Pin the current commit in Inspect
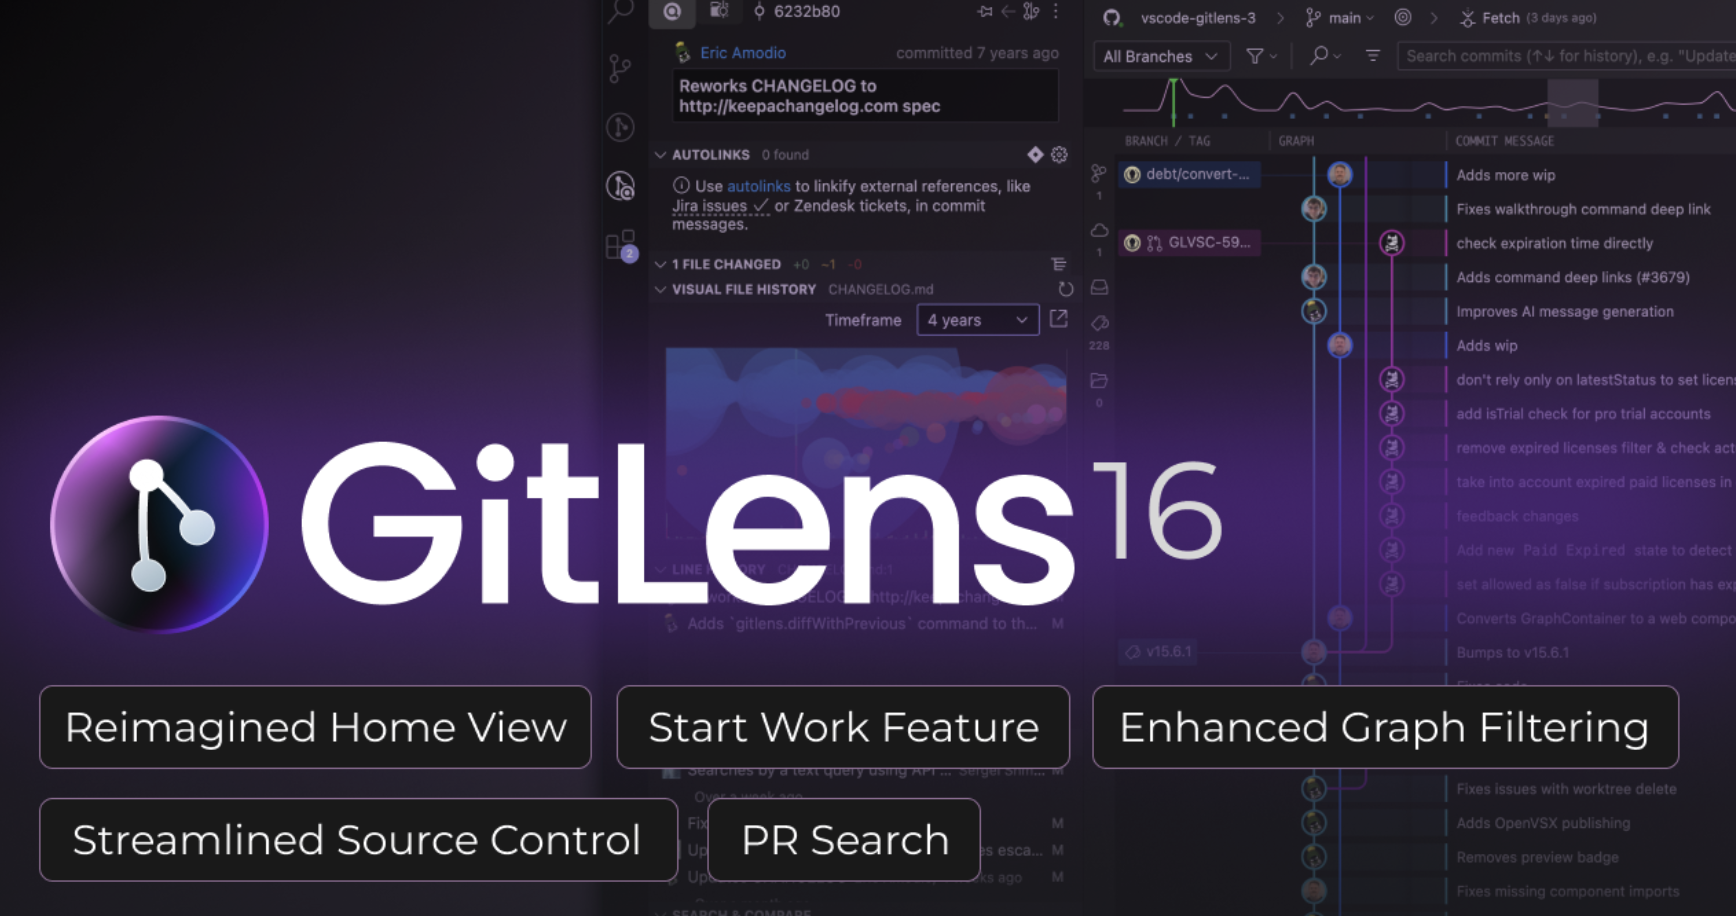Viewport: 1736px width, 916px height. [x=985, y=12]
